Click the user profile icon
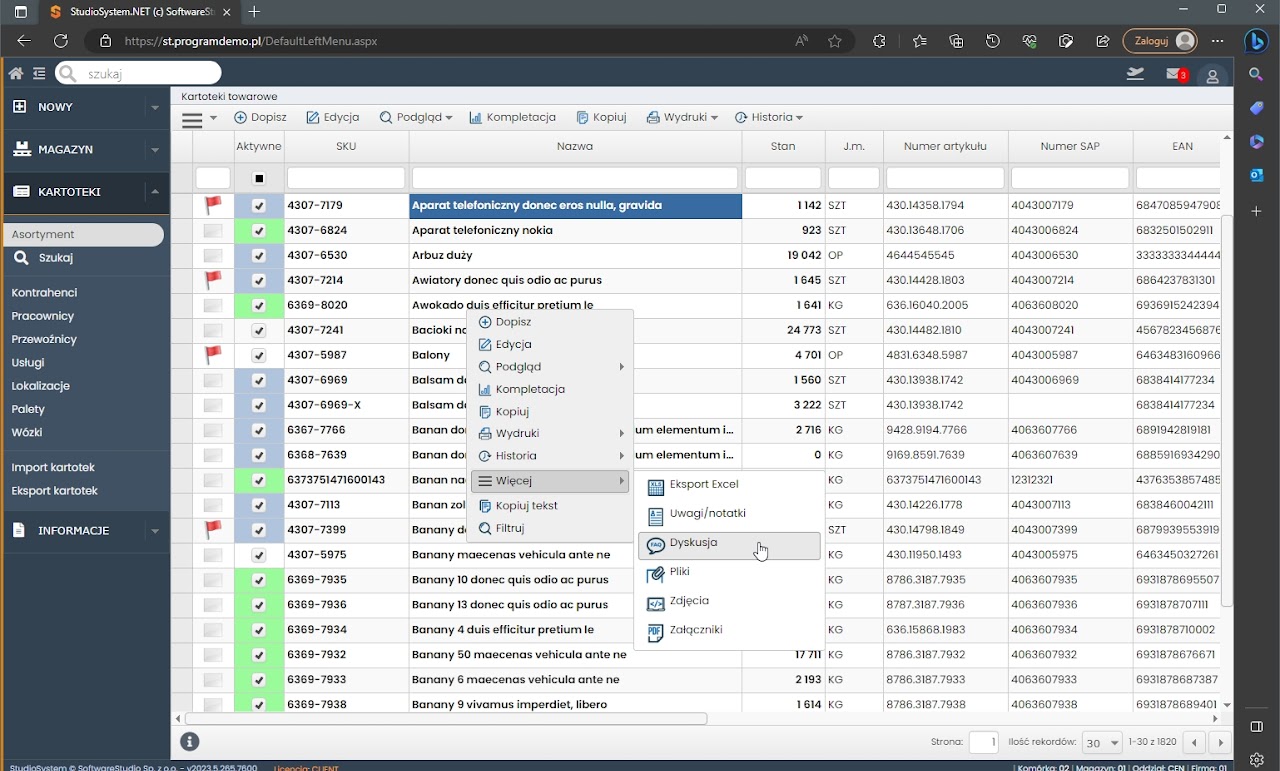The image size is (1280, 771). [x=1212, y=76]
